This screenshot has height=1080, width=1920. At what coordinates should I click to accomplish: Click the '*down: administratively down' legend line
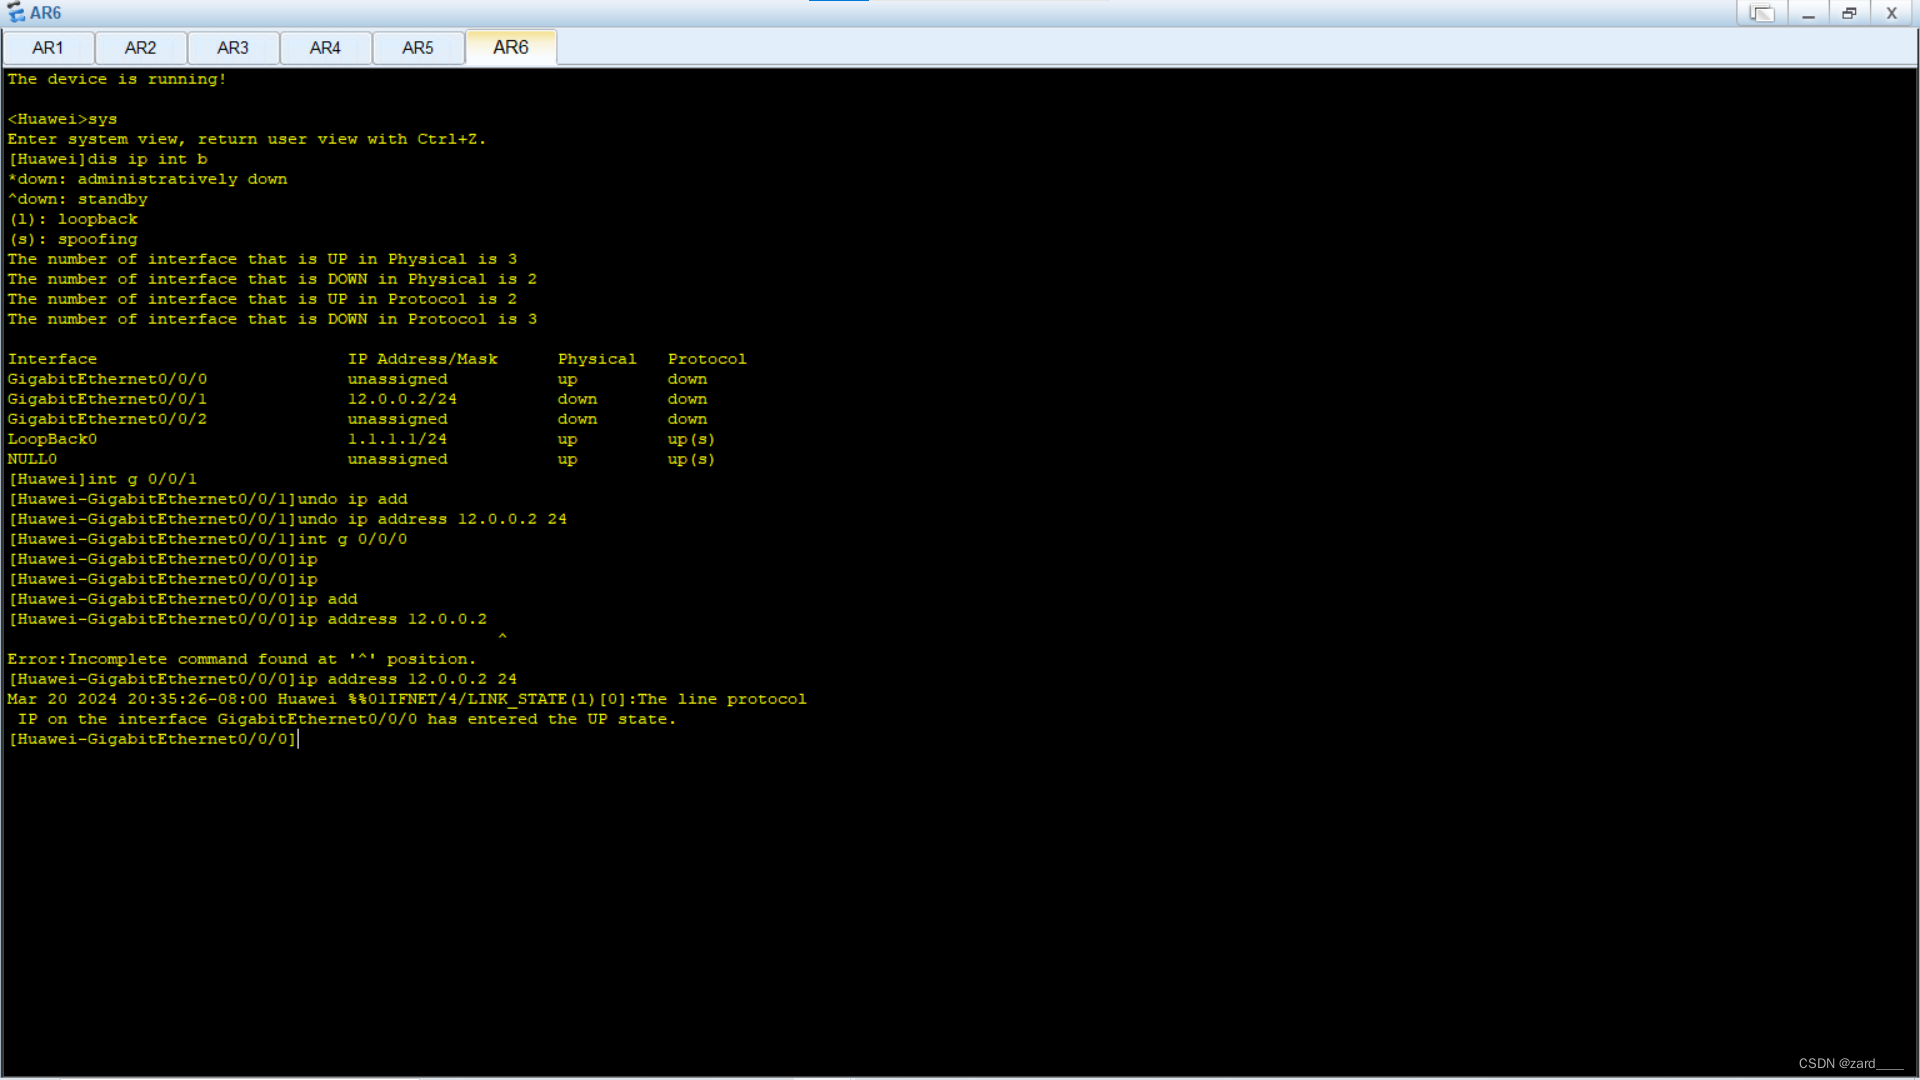[x=147, y=179]
